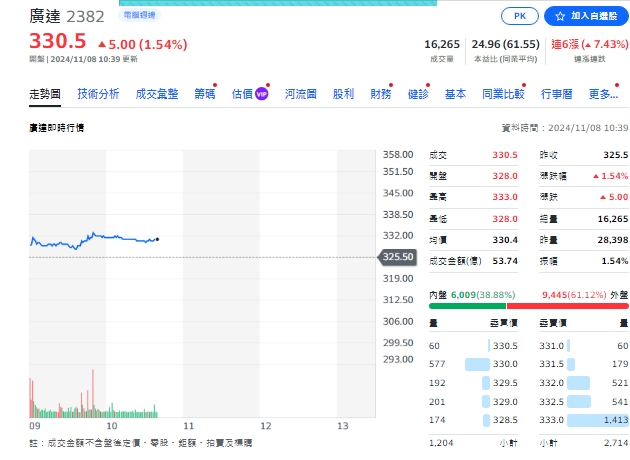Click the red 外盤 ratio bar

568,306
